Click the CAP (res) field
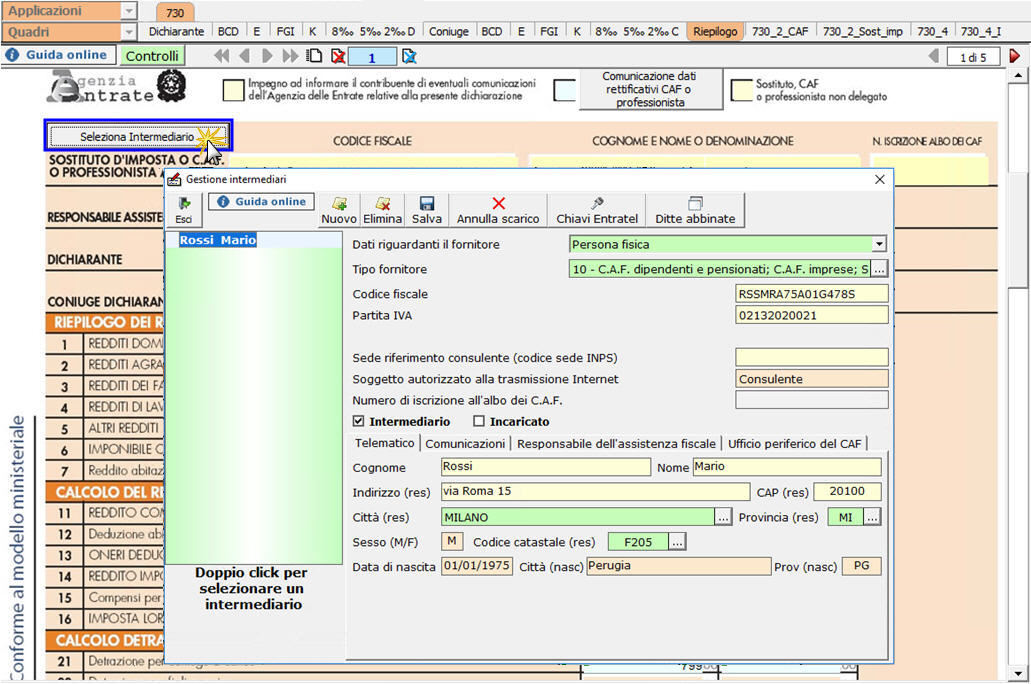Viewport: 1031px width, 684px height. click(x=847, y=491)
